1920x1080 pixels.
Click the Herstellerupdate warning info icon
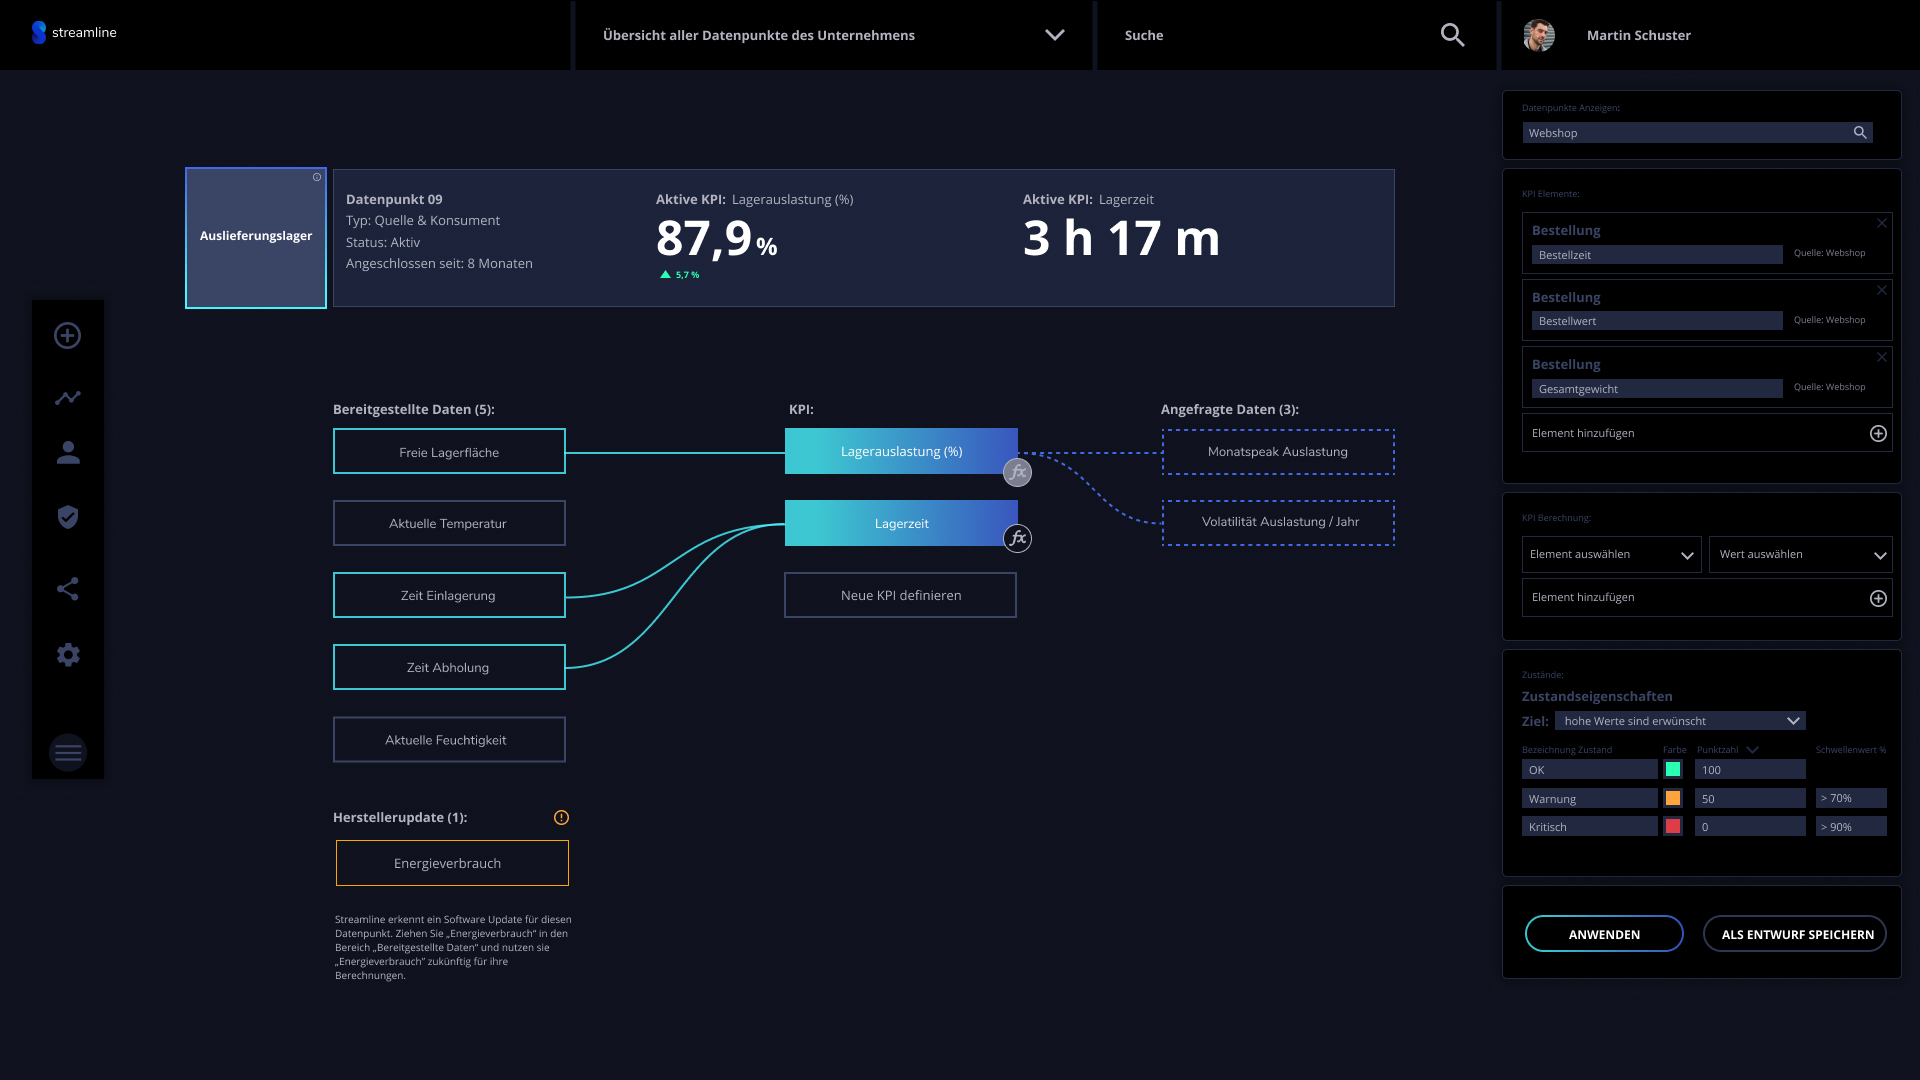click(561, 817)
